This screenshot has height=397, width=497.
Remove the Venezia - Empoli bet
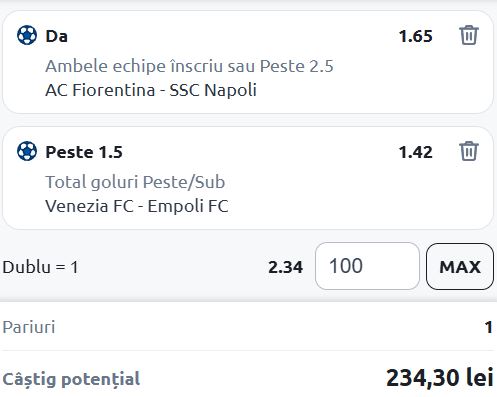tap(469, 151)
